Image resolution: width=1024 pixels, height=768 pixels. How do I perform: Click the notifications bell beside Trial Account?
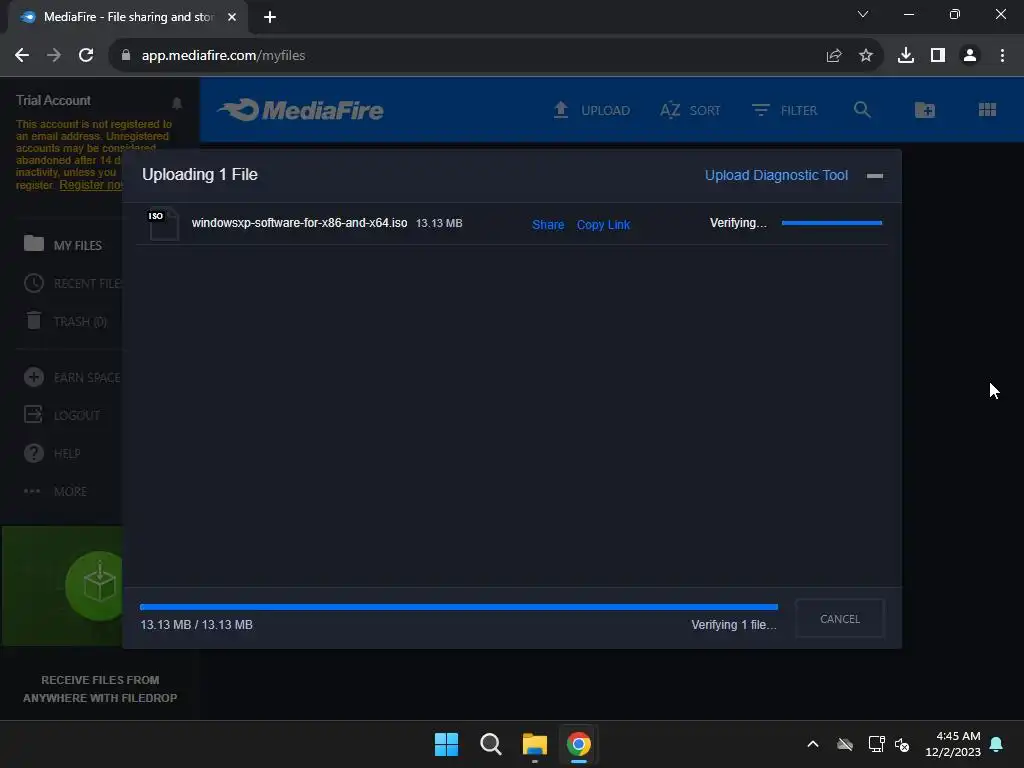(176, 103)
